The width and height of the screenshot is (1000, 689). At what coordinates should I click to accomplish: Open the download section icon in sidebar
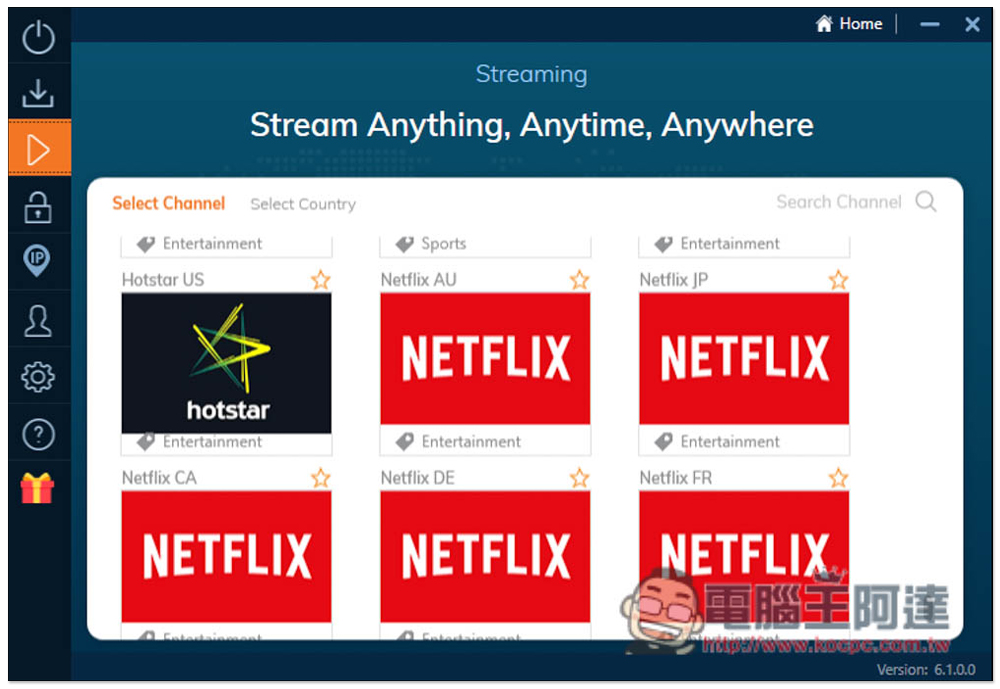(x=38, y=93)
